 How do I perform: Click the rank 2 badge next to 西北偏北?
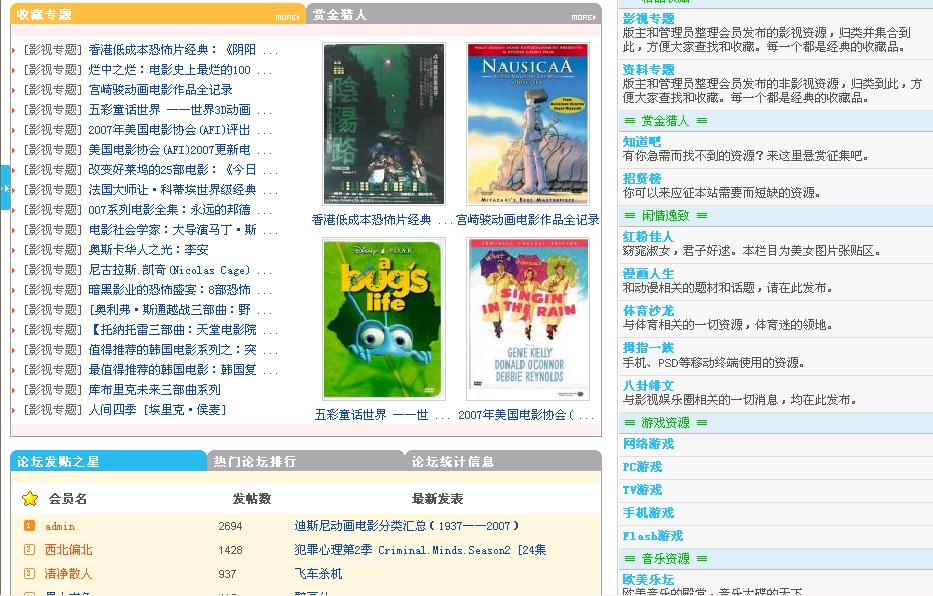29,550
